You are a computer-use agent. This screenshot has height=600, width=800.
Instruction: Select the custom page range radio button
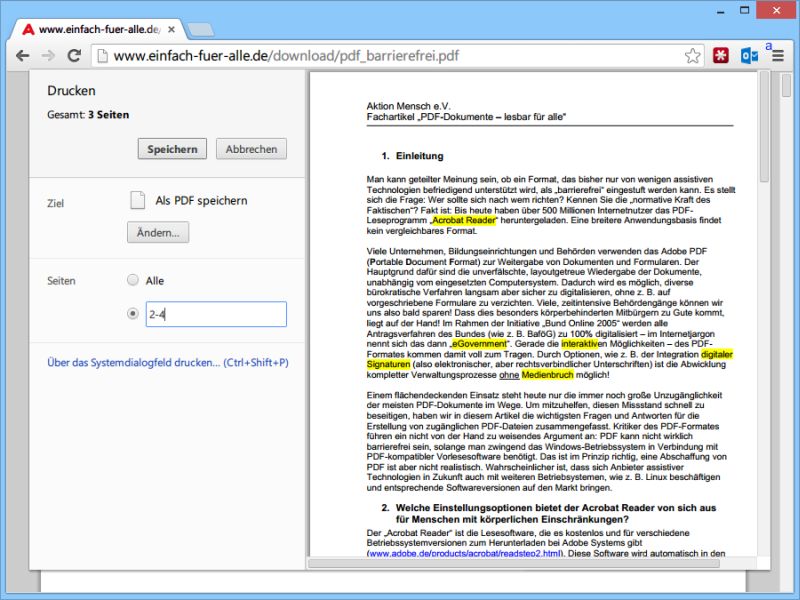coord(133,313)
